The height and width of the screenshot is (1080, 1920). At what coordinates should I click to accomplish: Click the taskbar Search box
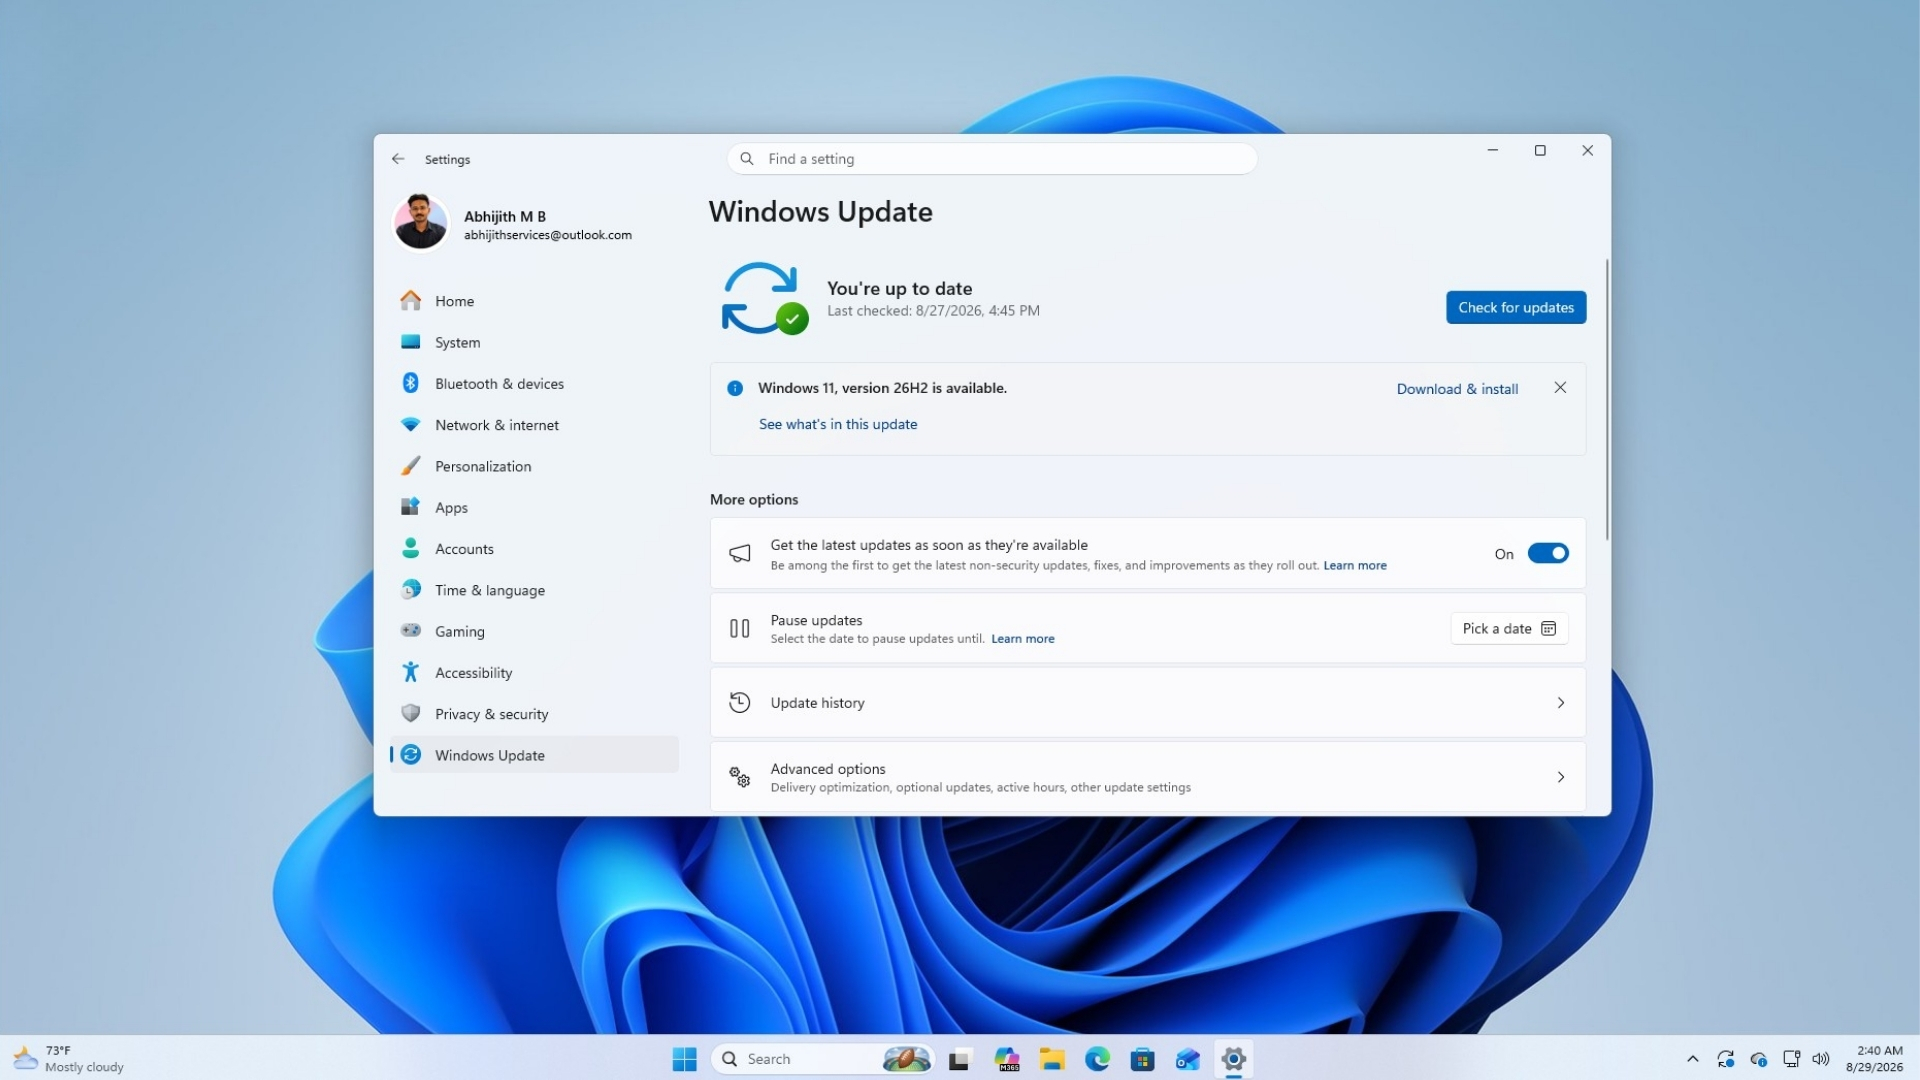pos(822,1059)
